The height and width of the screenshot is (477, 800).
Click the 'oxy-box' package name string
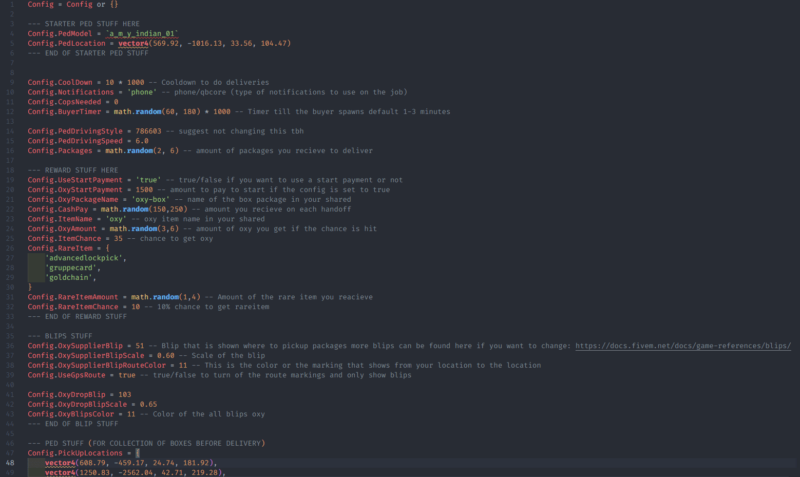[151, 199]
